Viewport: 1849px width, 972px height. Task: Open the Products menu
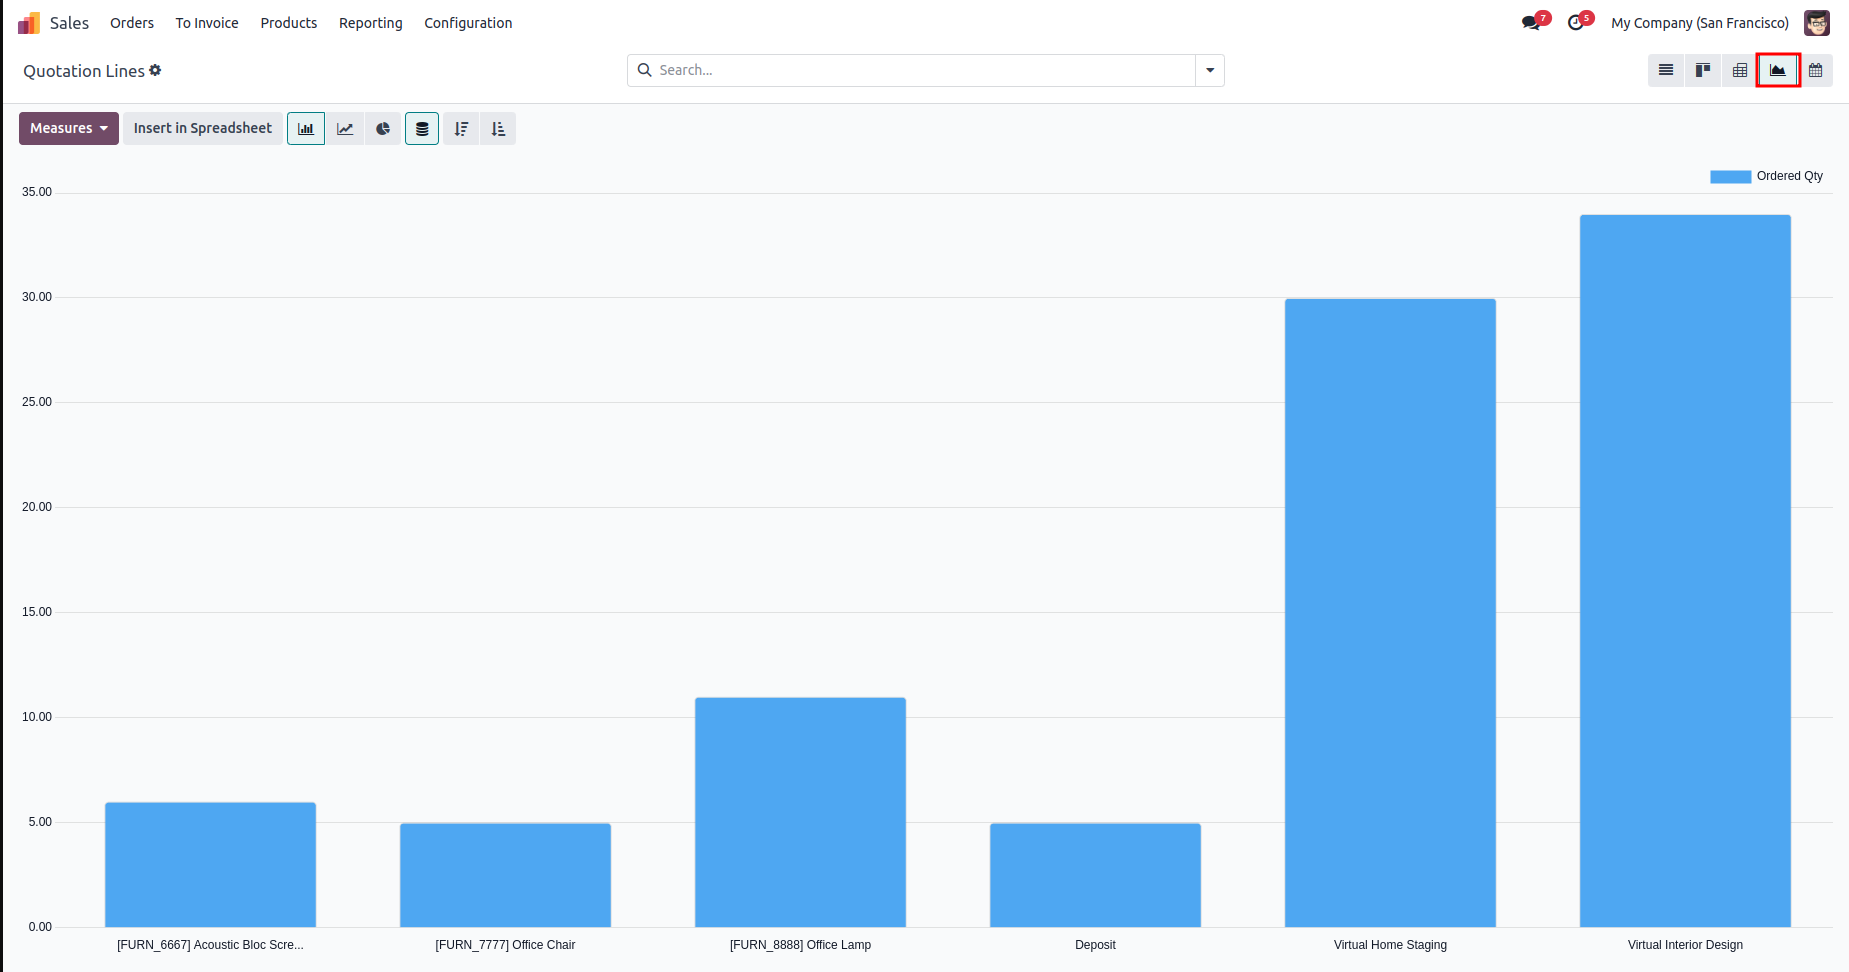click(x=289, y=23)
